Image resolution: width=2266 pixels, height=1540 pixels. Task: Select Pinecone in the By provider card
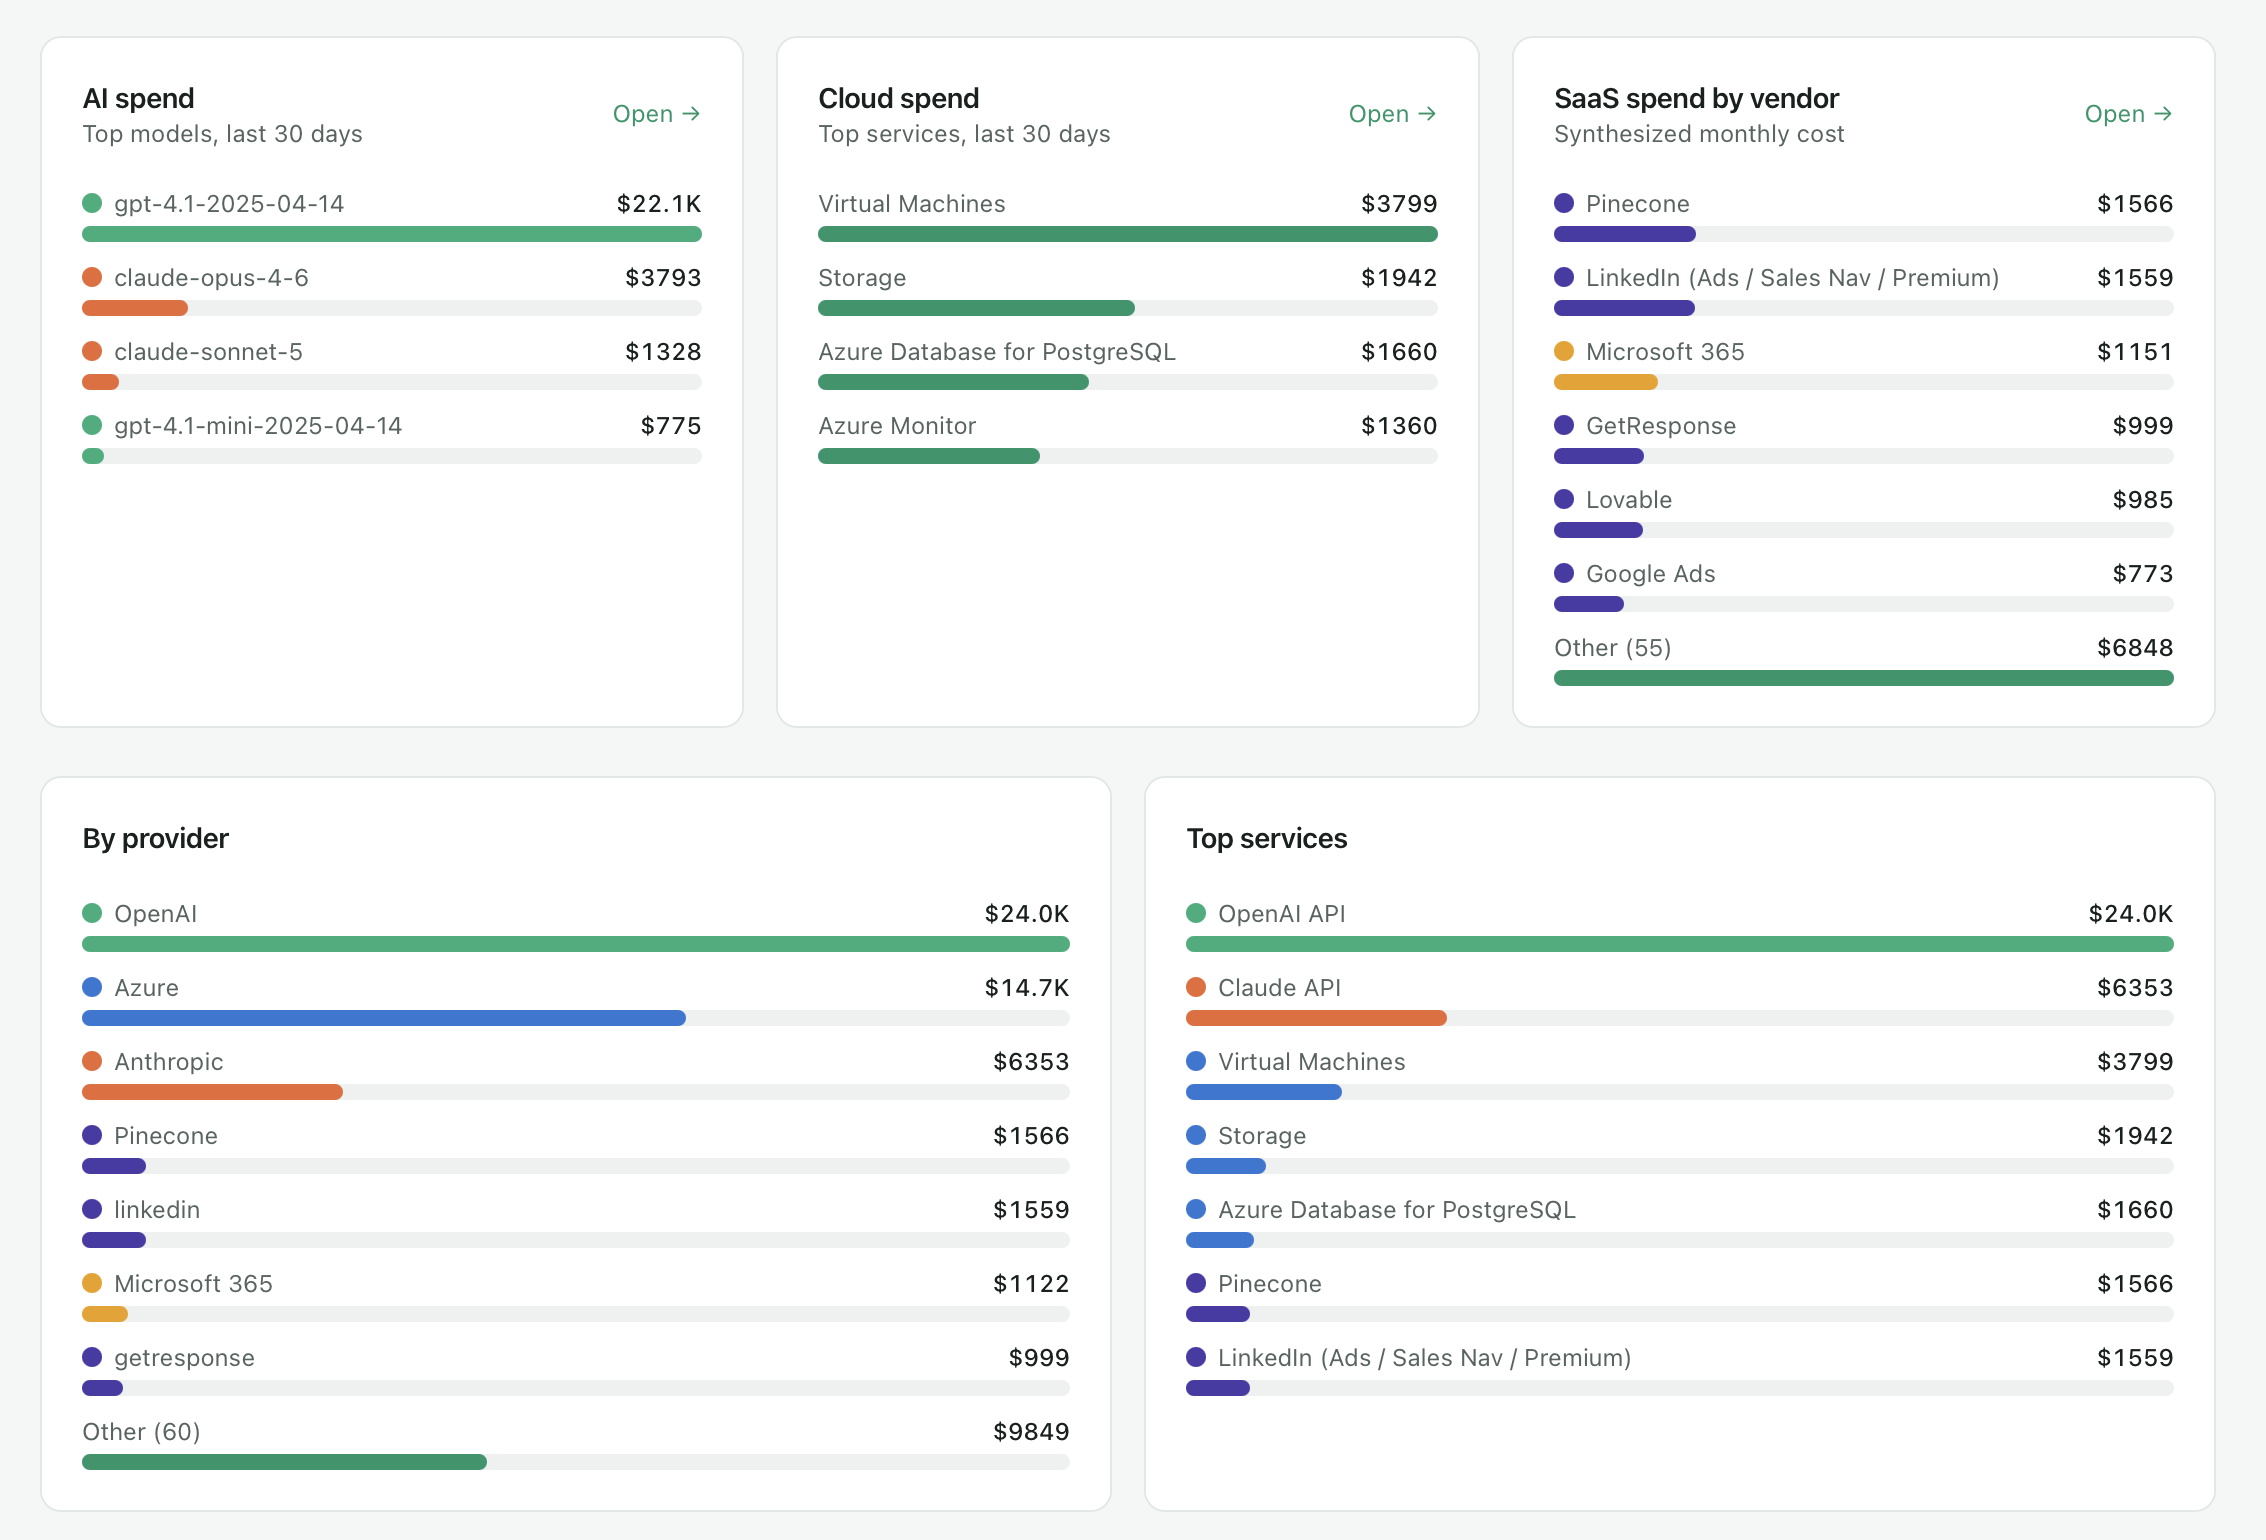click(165, 1136)
